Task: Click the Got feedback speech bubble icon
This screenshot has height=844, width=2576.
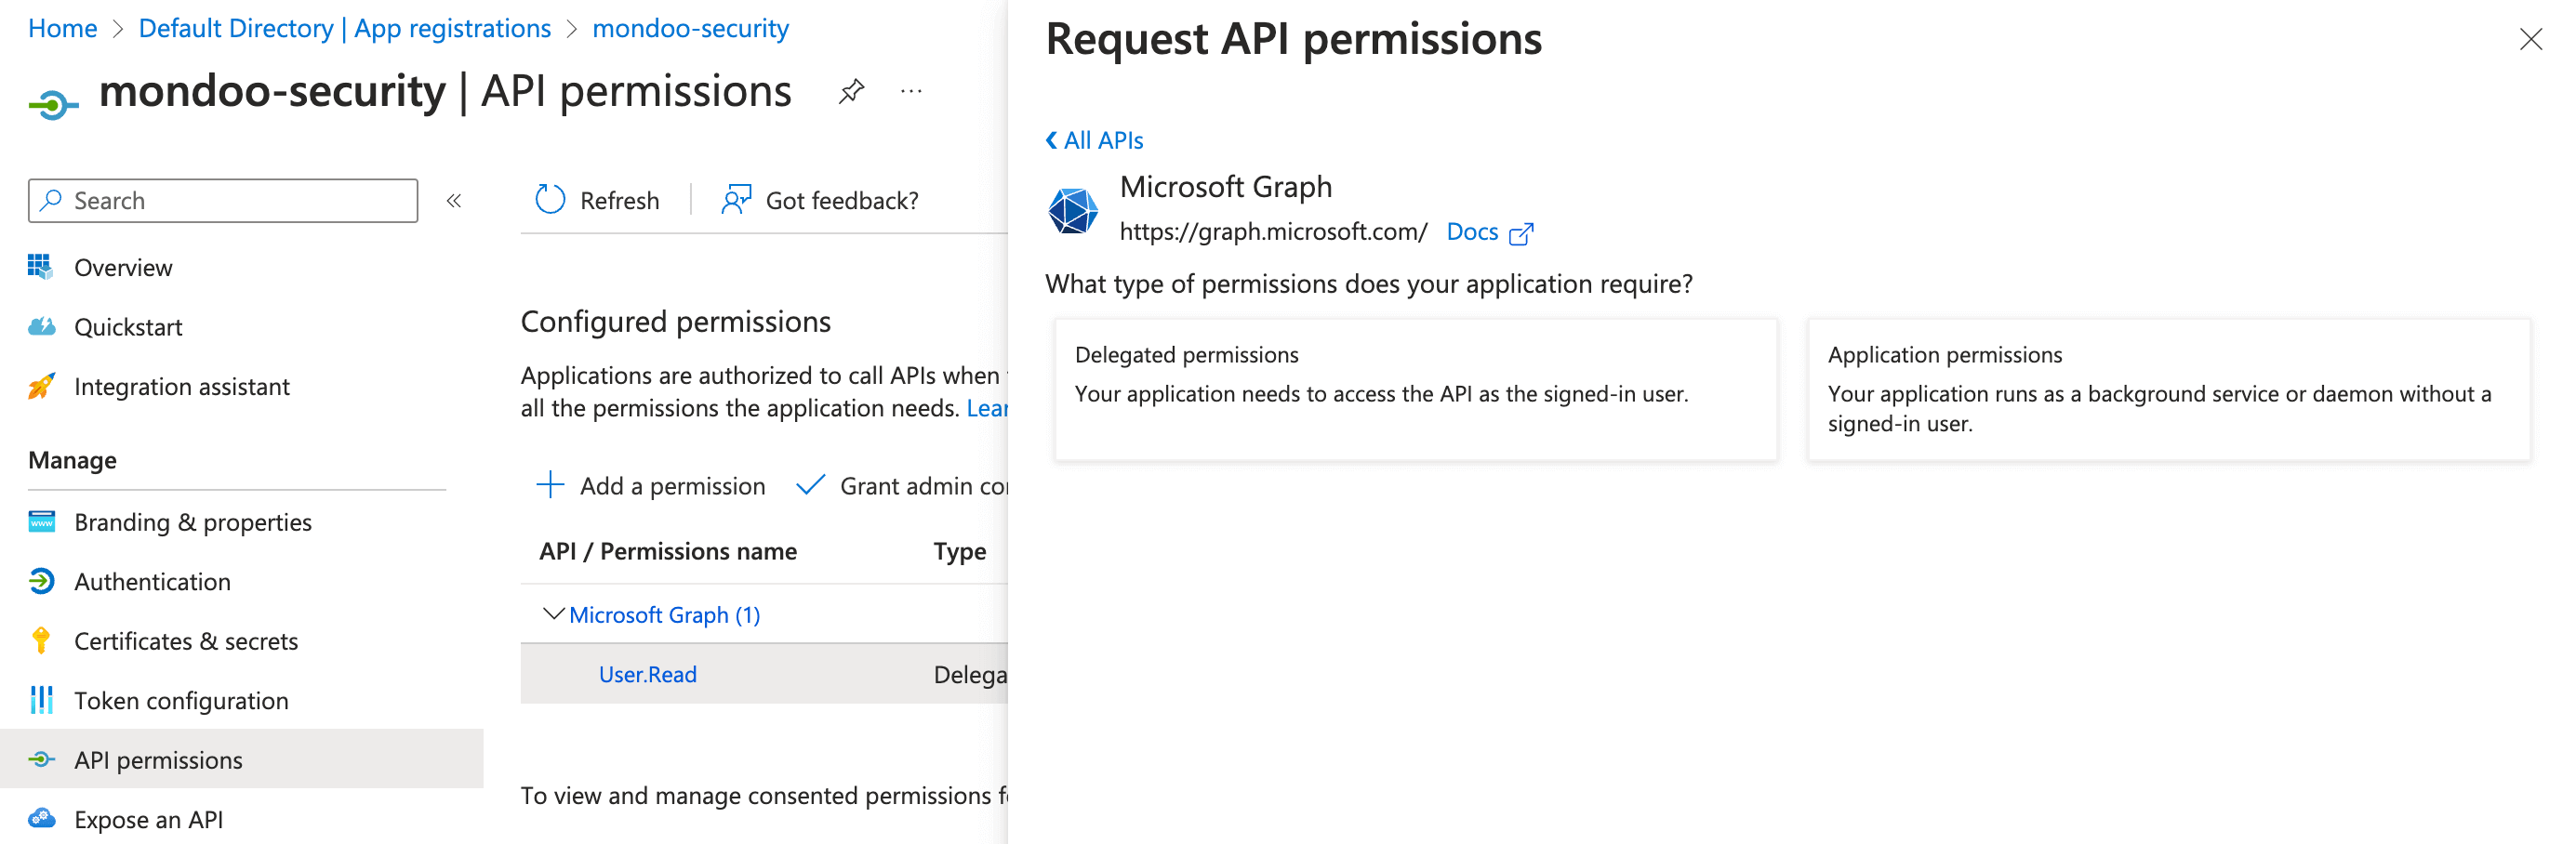Action: pos(736,199)
